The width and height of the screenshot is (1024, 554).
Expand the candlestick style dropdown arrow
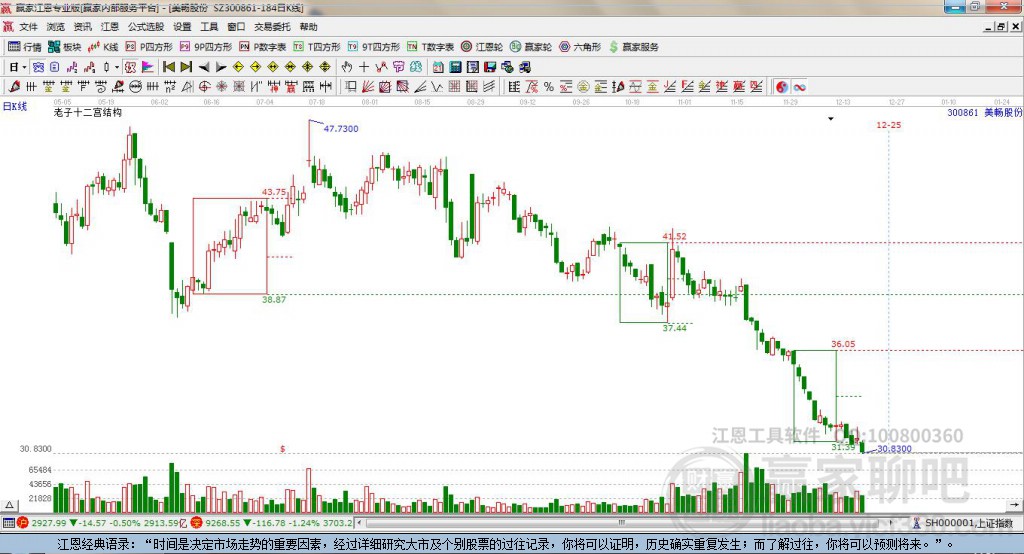coord(117,67)
